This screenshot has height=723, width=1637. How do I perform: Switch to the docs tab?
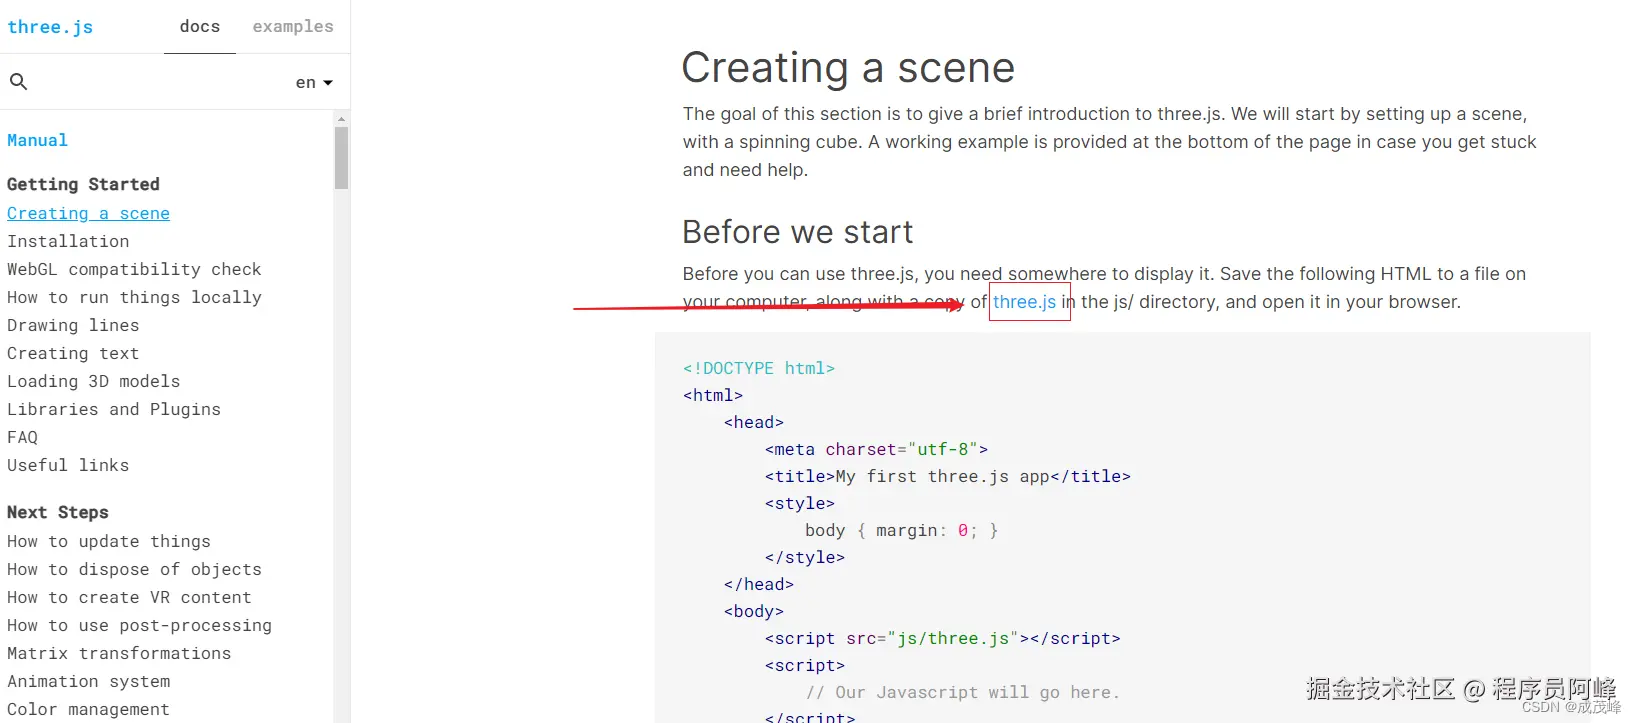pos(200,27)
